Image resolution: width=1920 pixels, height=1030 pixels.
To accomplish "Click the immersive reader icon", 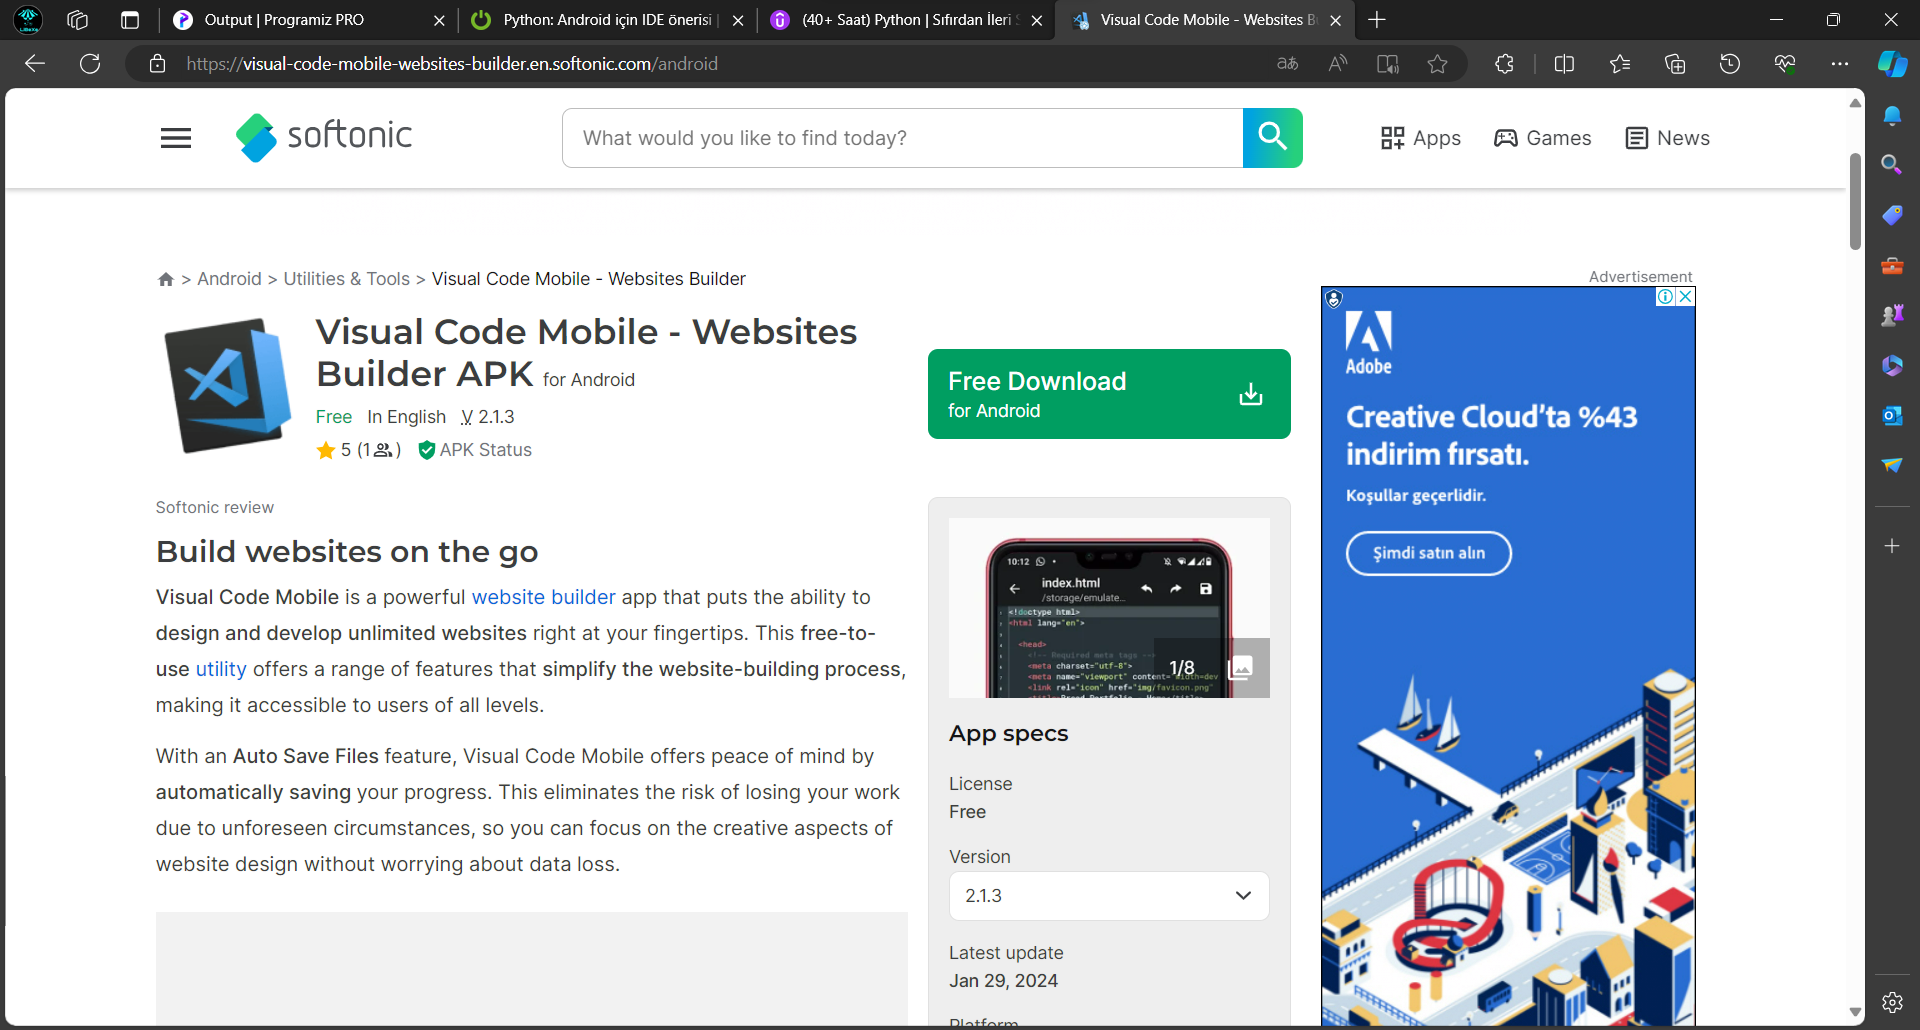I will [1388, 64].
